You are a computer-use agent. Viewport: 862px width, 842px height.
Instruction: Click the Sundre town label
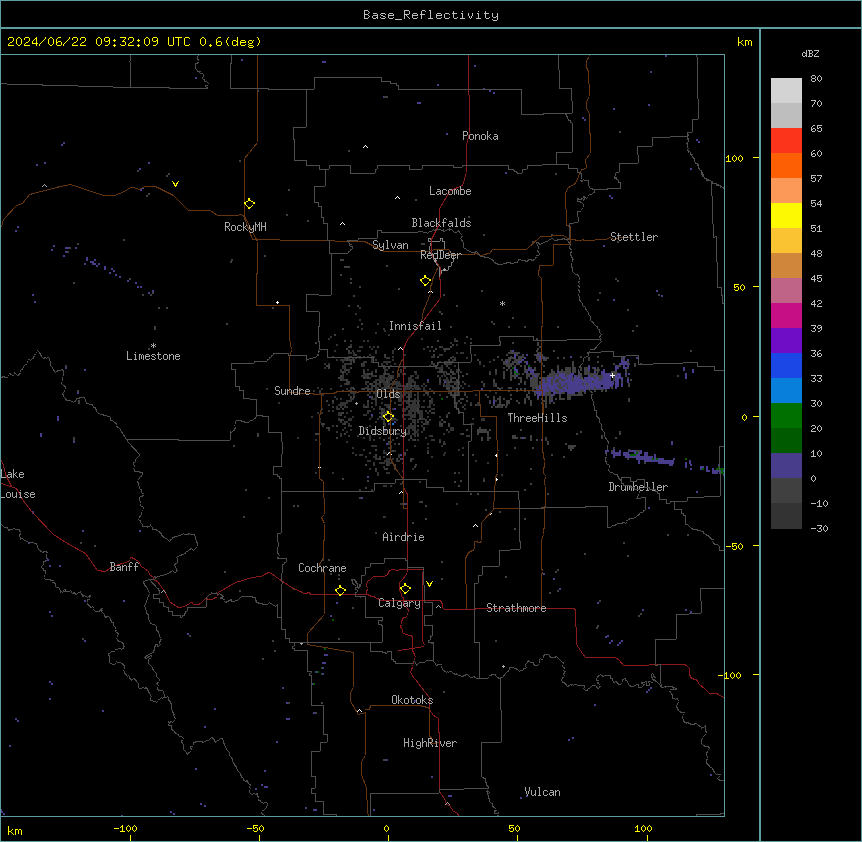292,391
